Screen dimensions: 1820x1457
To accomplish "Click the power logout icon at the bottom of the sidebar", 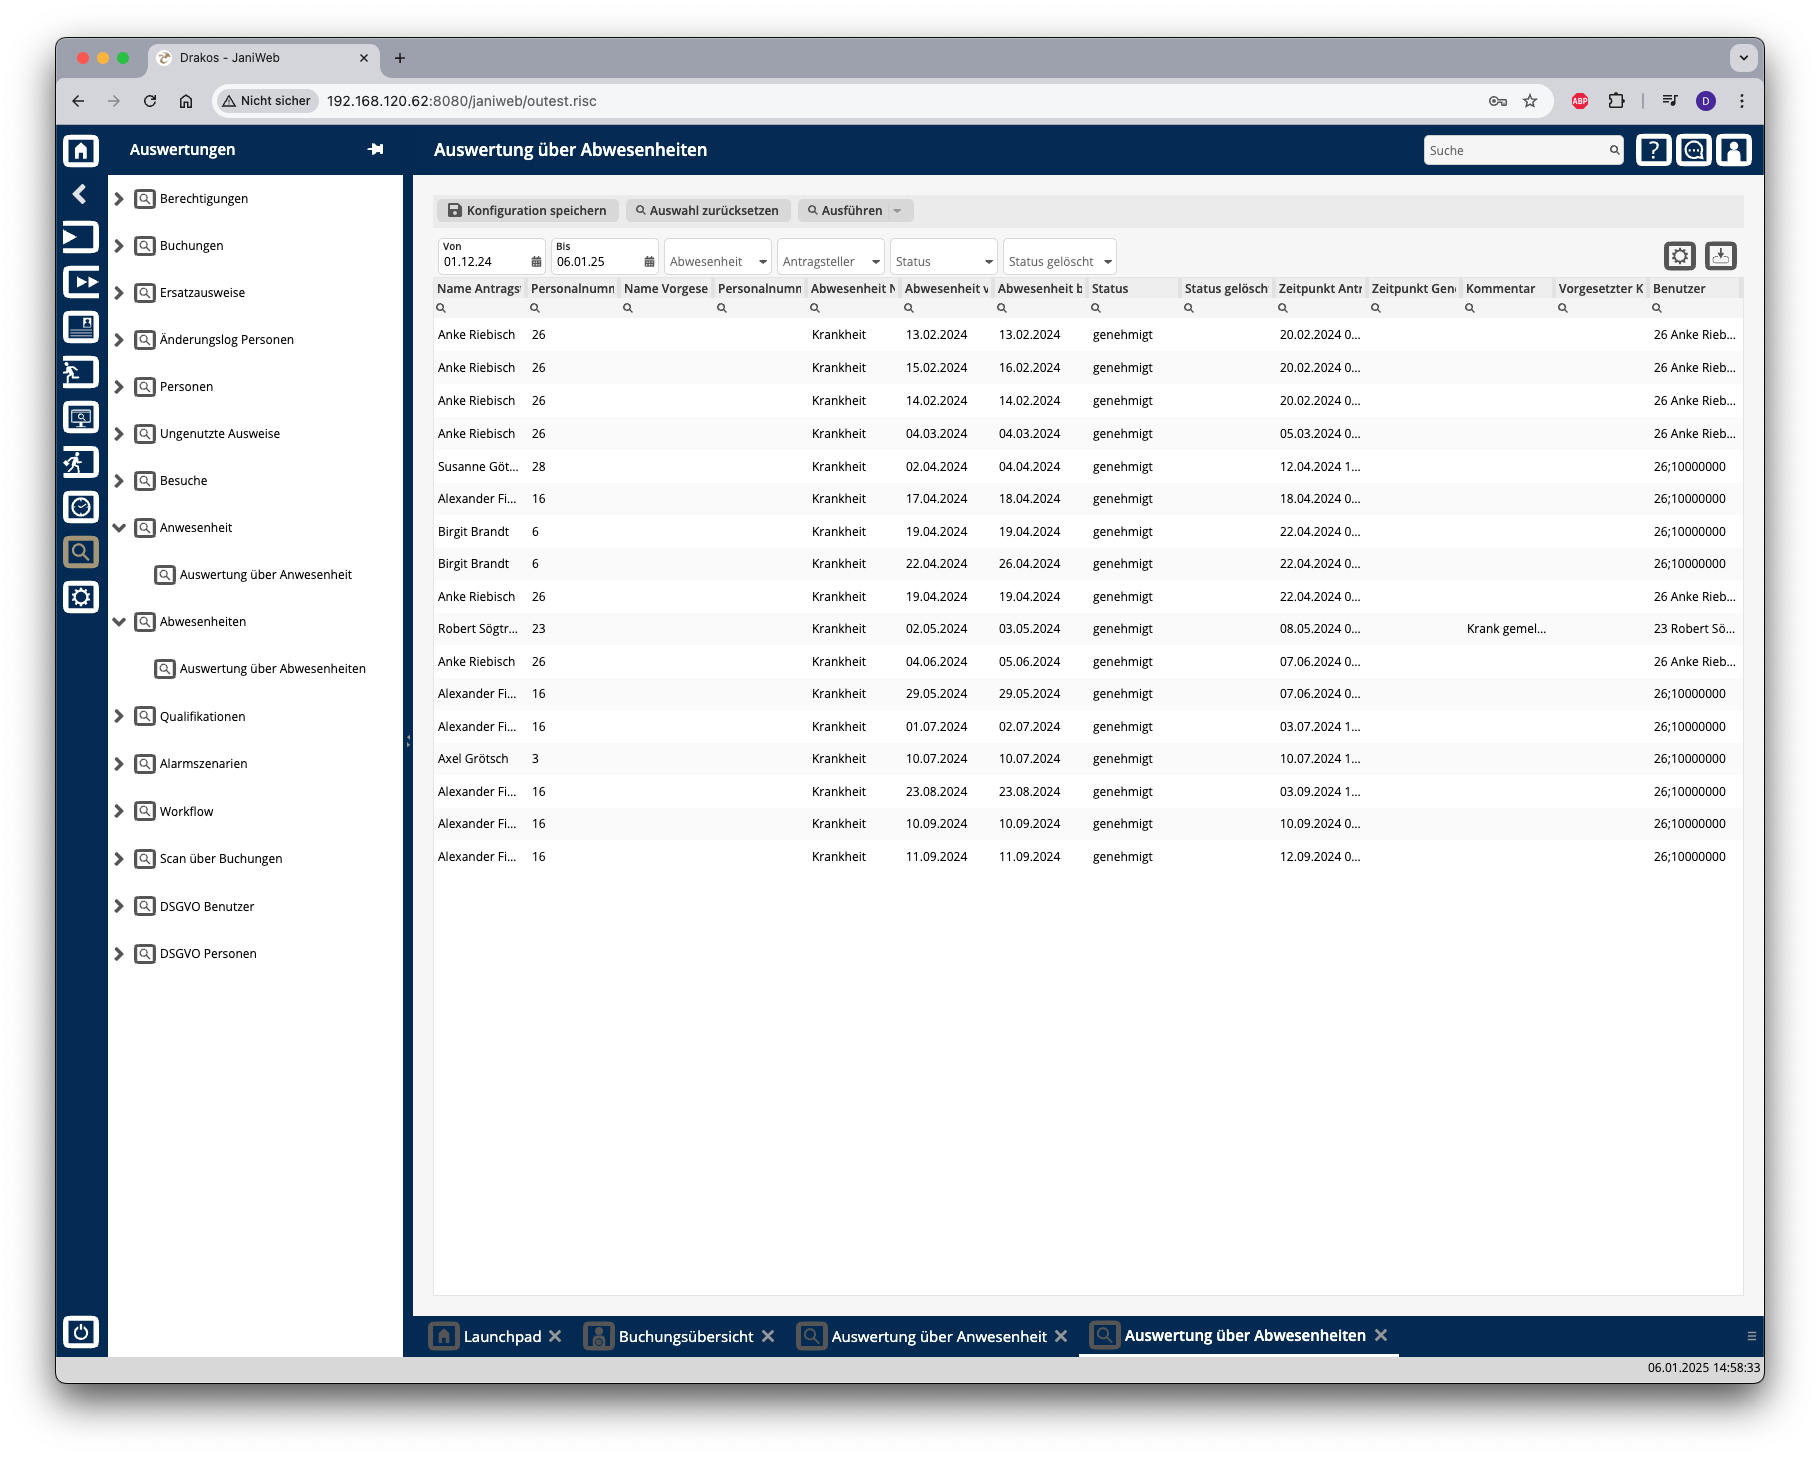I will click(81, 1331).
